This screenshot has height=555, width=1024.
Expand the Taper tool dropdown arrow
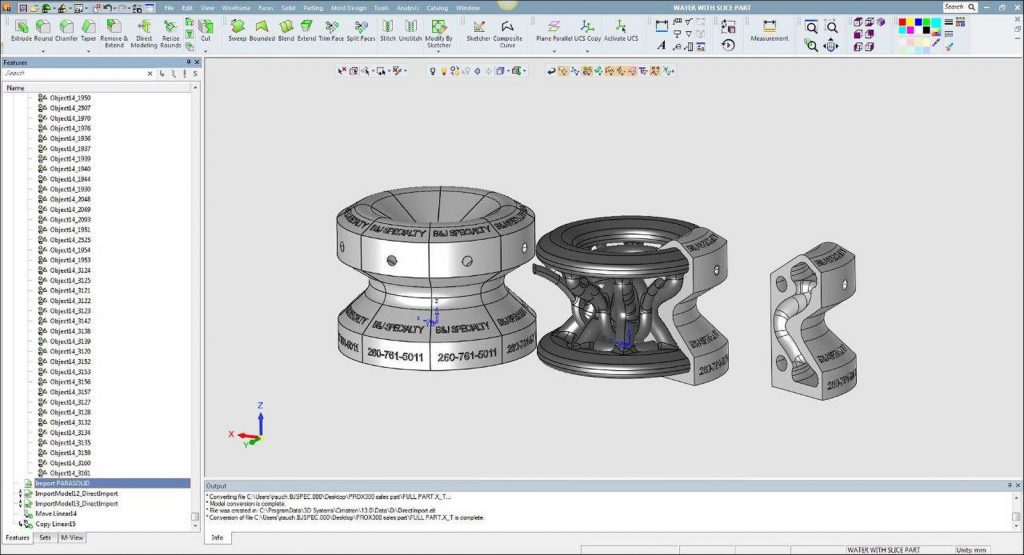coord(88,51)
